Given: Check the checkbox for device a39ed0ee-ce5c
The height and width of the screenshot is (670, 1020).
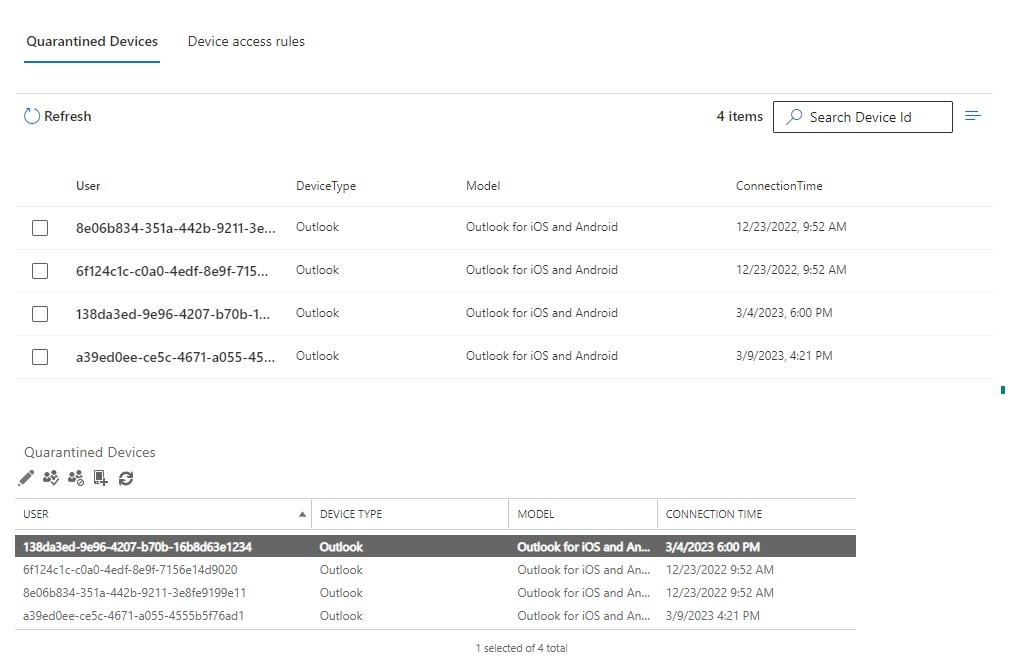Looking at the screenshot, I should [40, 356].
